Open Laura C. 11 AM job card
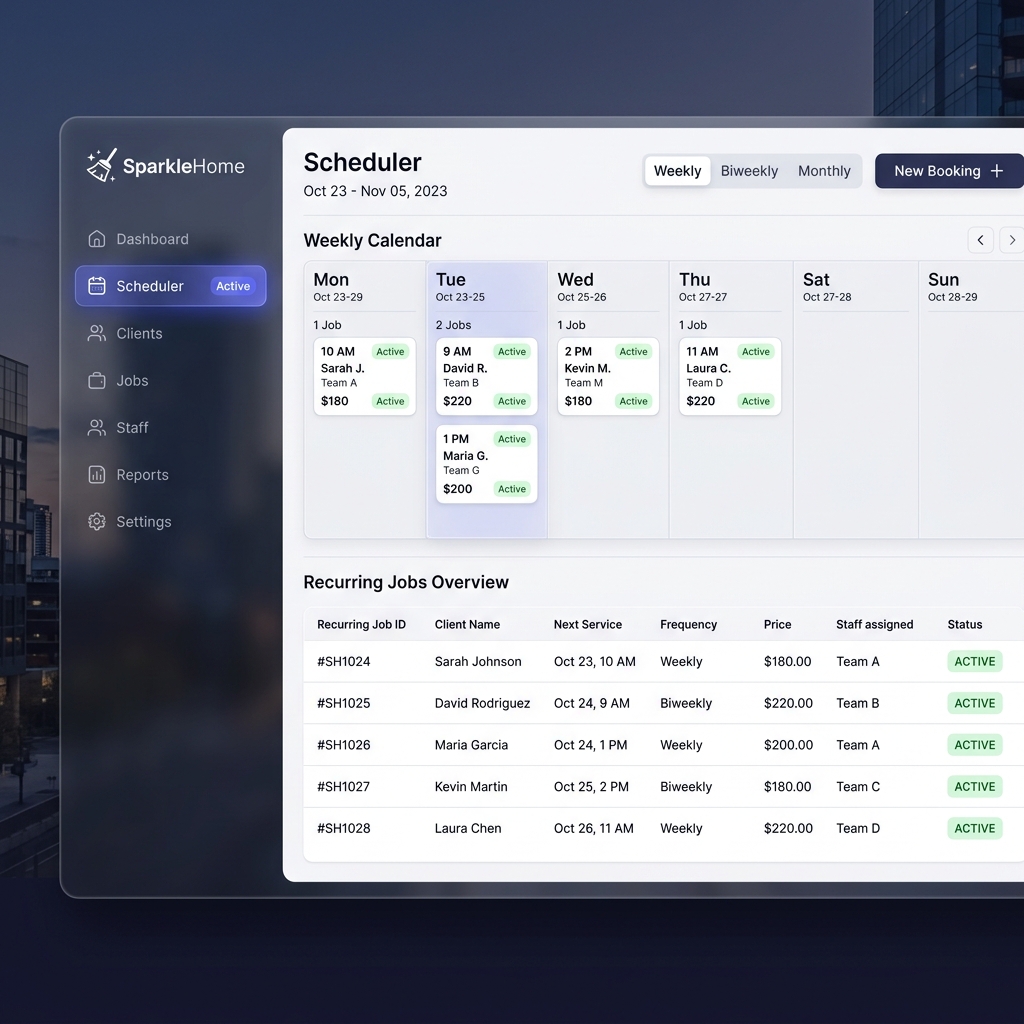 (730, 376)
